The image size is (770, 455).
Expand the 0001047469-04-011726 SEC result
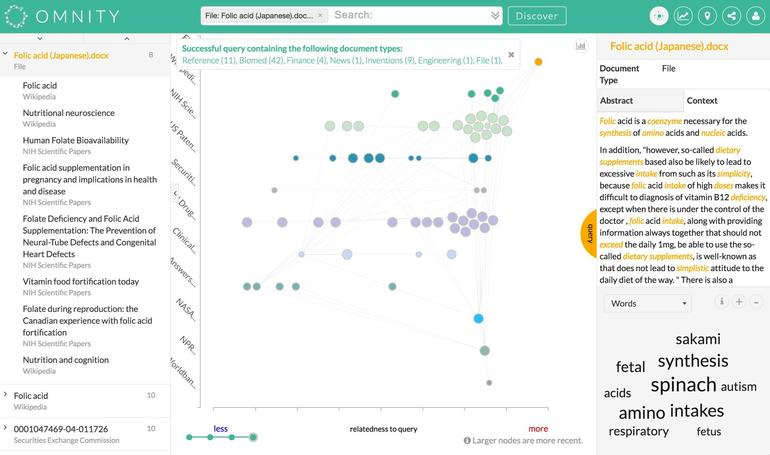pos(5,428)
